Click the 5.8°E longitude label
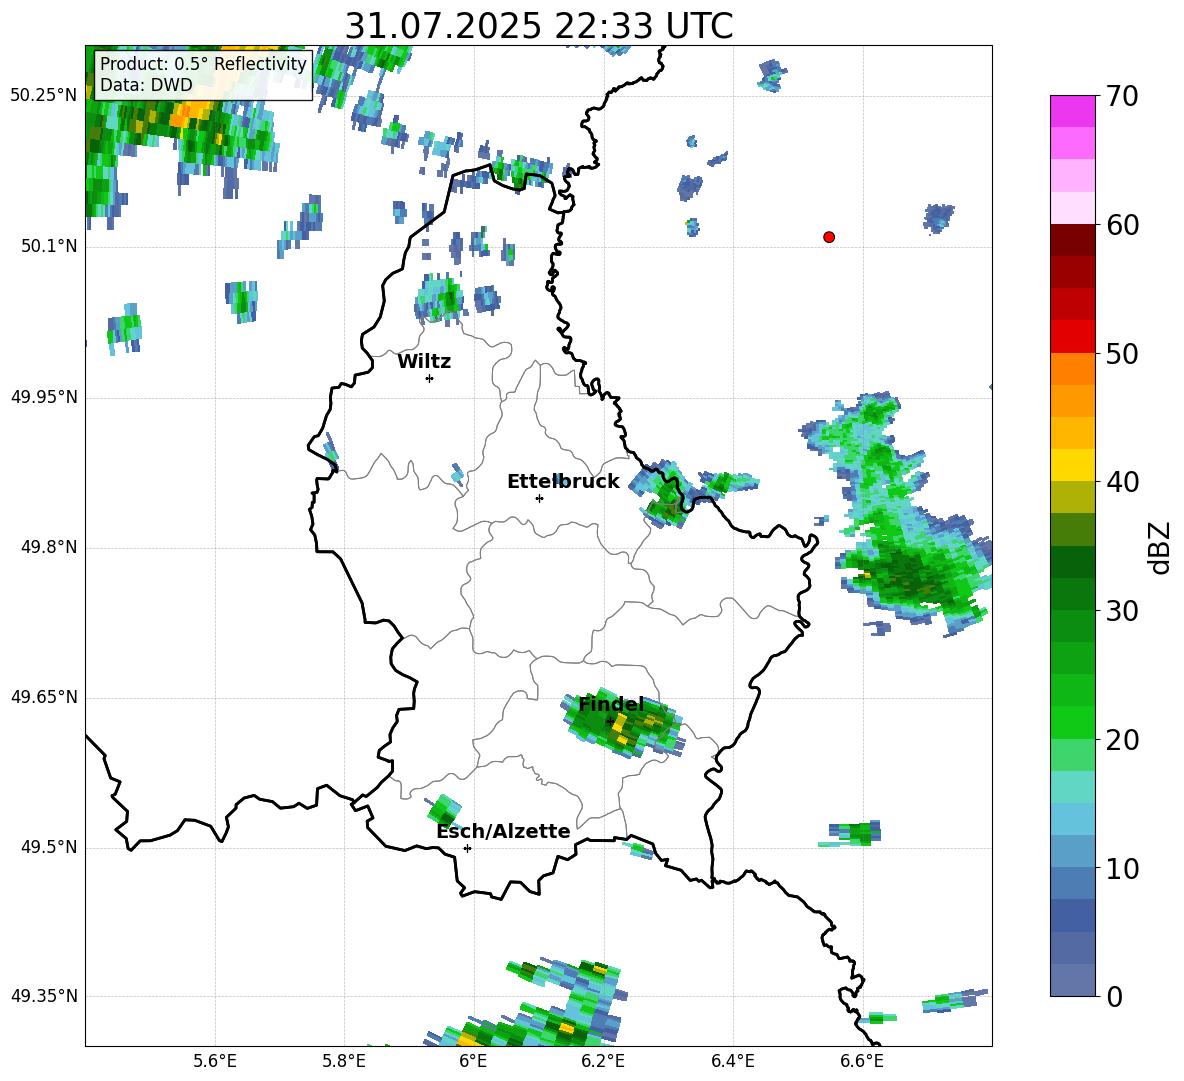Image resolution: width=1184 pixels, height=1081 pixels. tap(344, 1061)
